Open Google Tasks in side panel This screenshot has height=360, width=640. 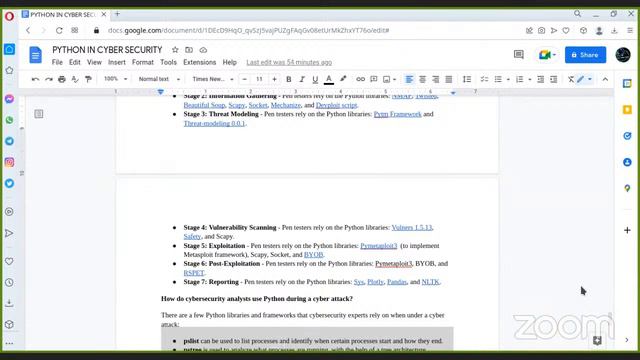(x=627, y=136)
